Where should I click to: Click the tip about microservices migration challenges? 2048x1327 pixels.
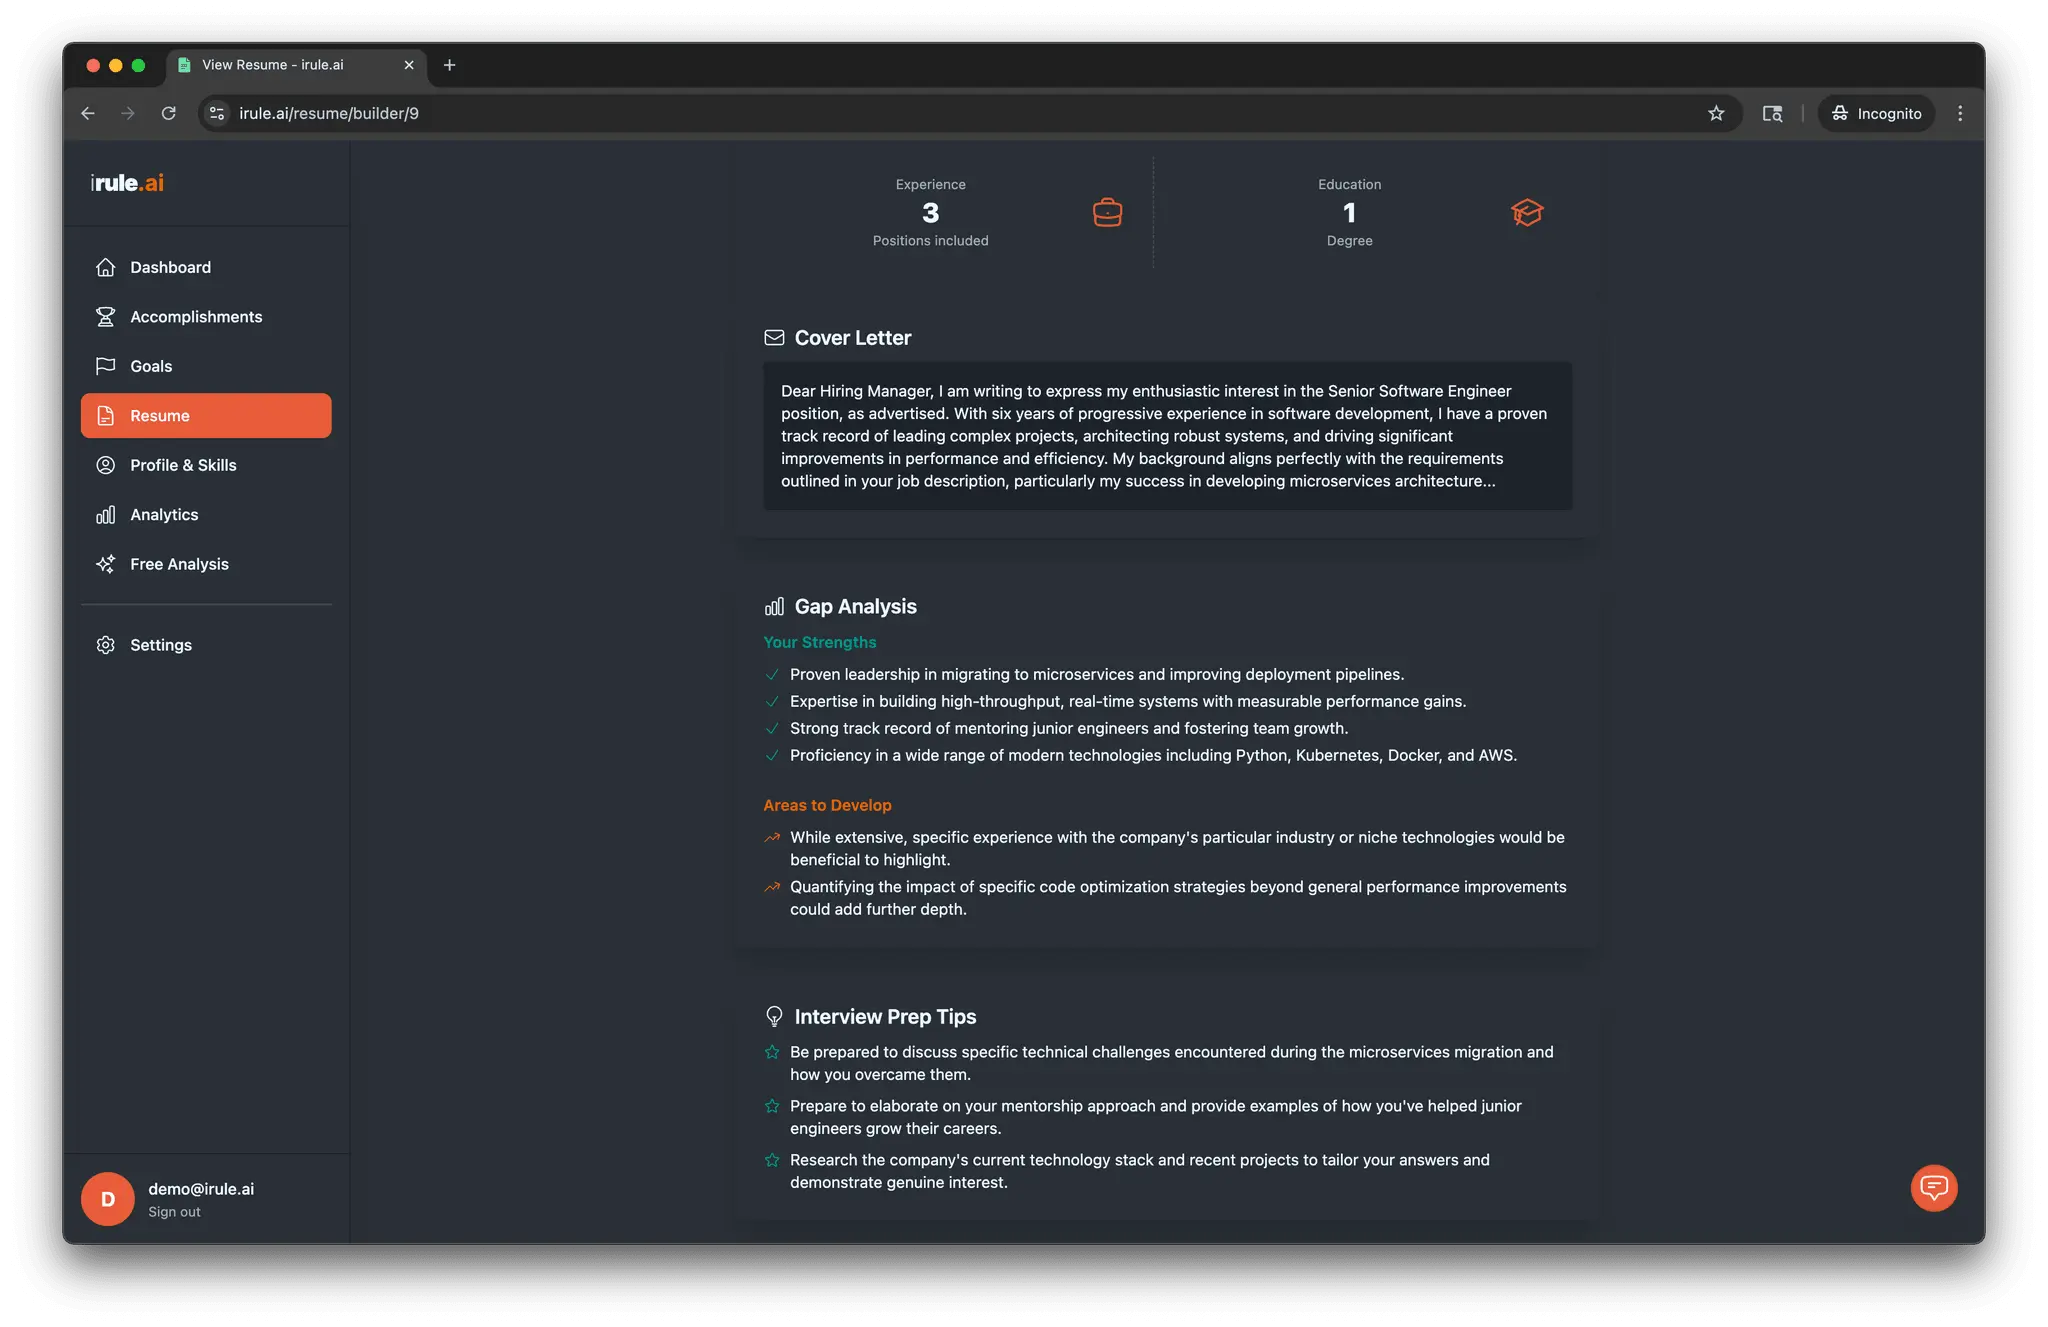tap(1172, 1063)
